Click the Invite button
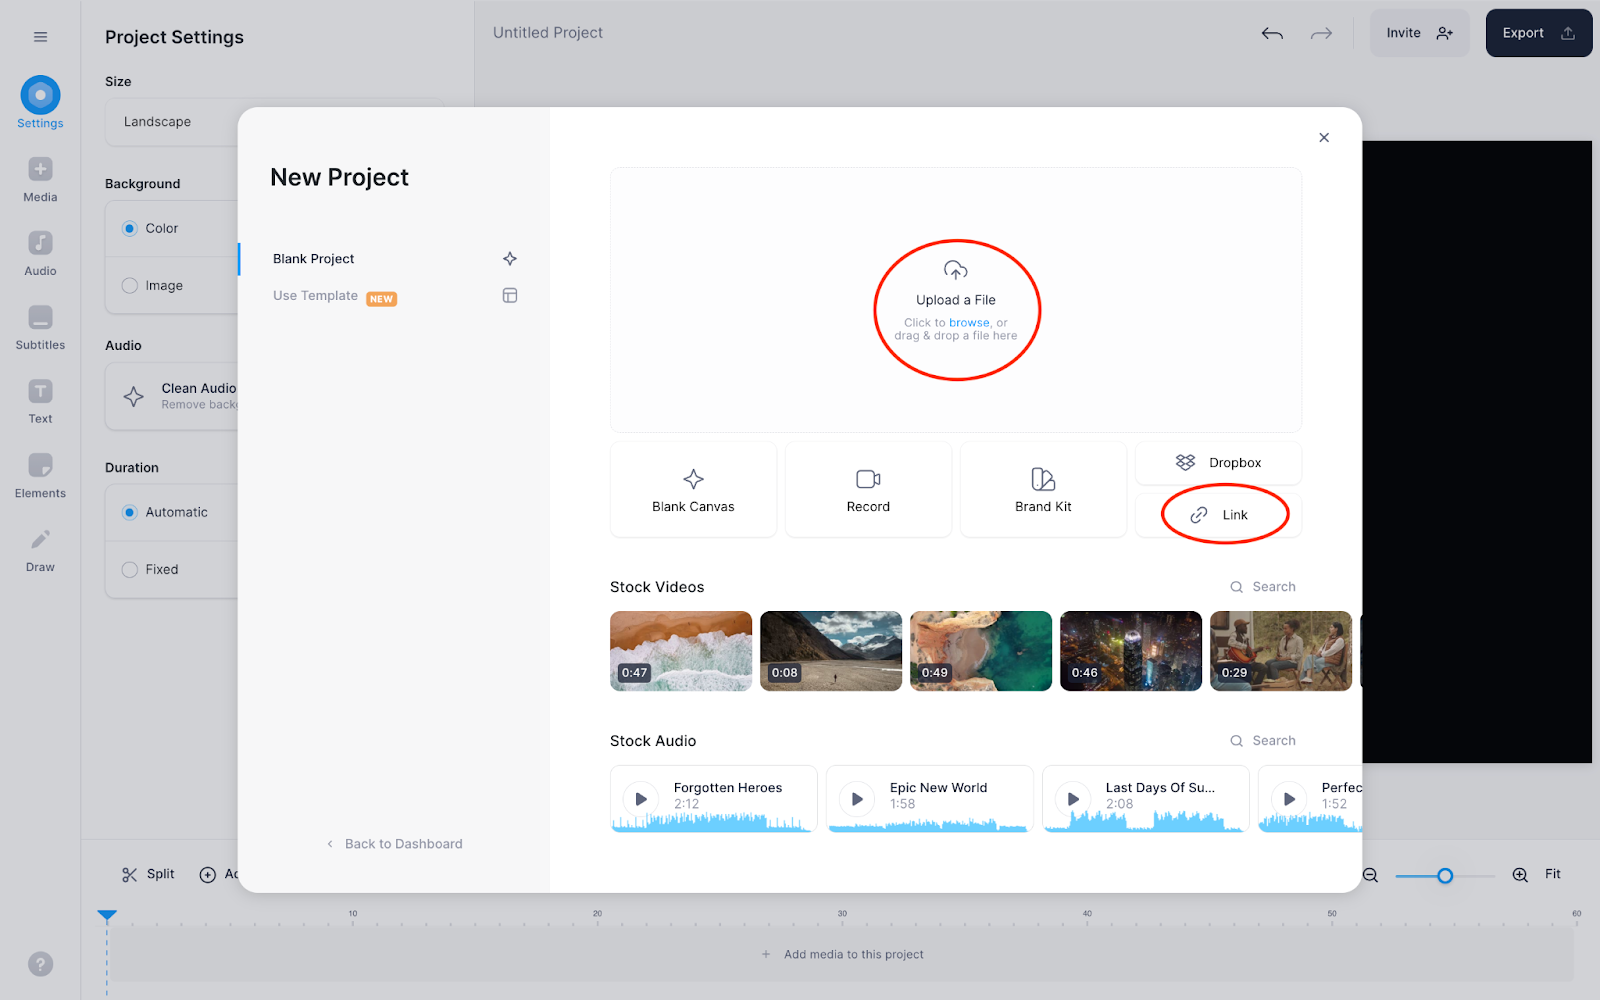 click(1419, 33)
